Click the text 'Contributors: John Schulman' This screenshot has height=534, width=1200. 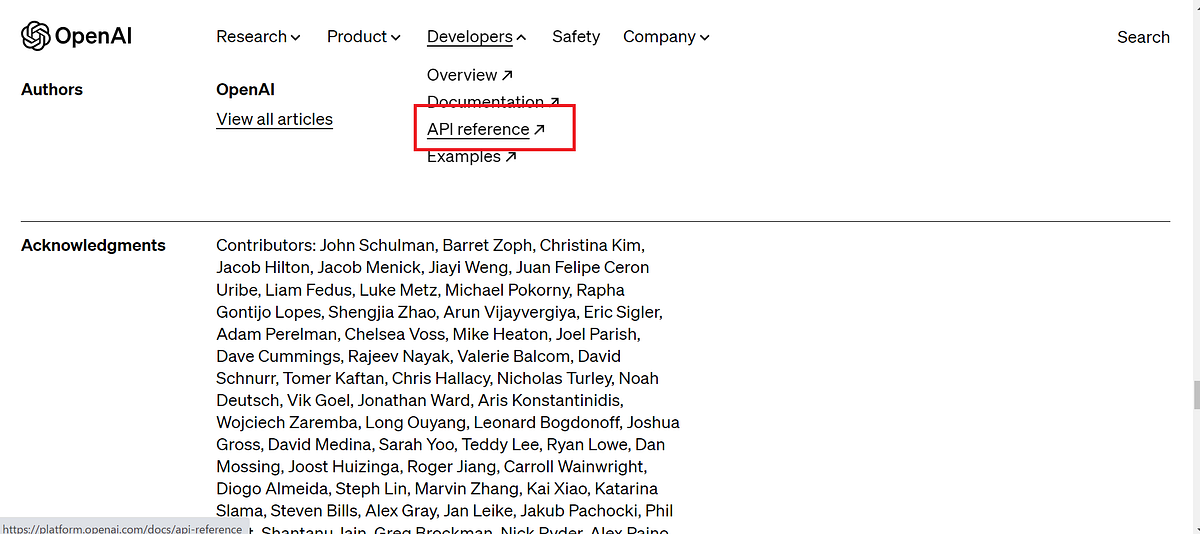pyautogui.click(x=326, y=245)
